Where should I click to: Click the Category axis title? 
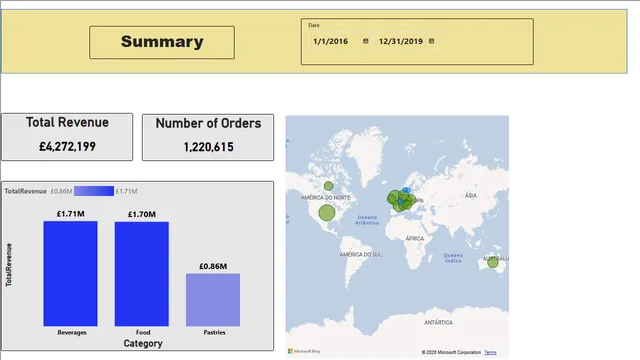point(143,343)
